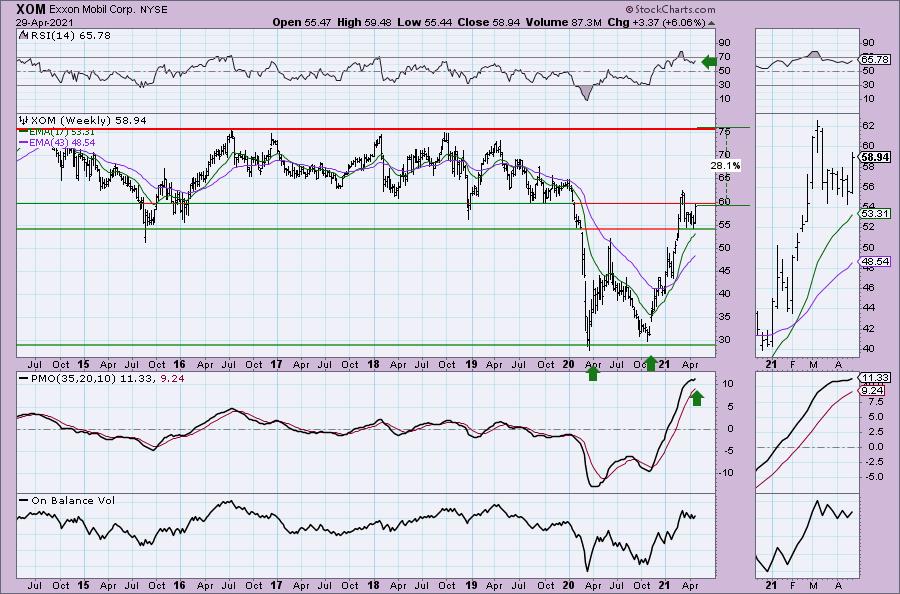Click the black On Balance Vol legend line
Image resolution: width=900 pixels, height=594 pixels.
pyautogui.click(x=24, y=500)
